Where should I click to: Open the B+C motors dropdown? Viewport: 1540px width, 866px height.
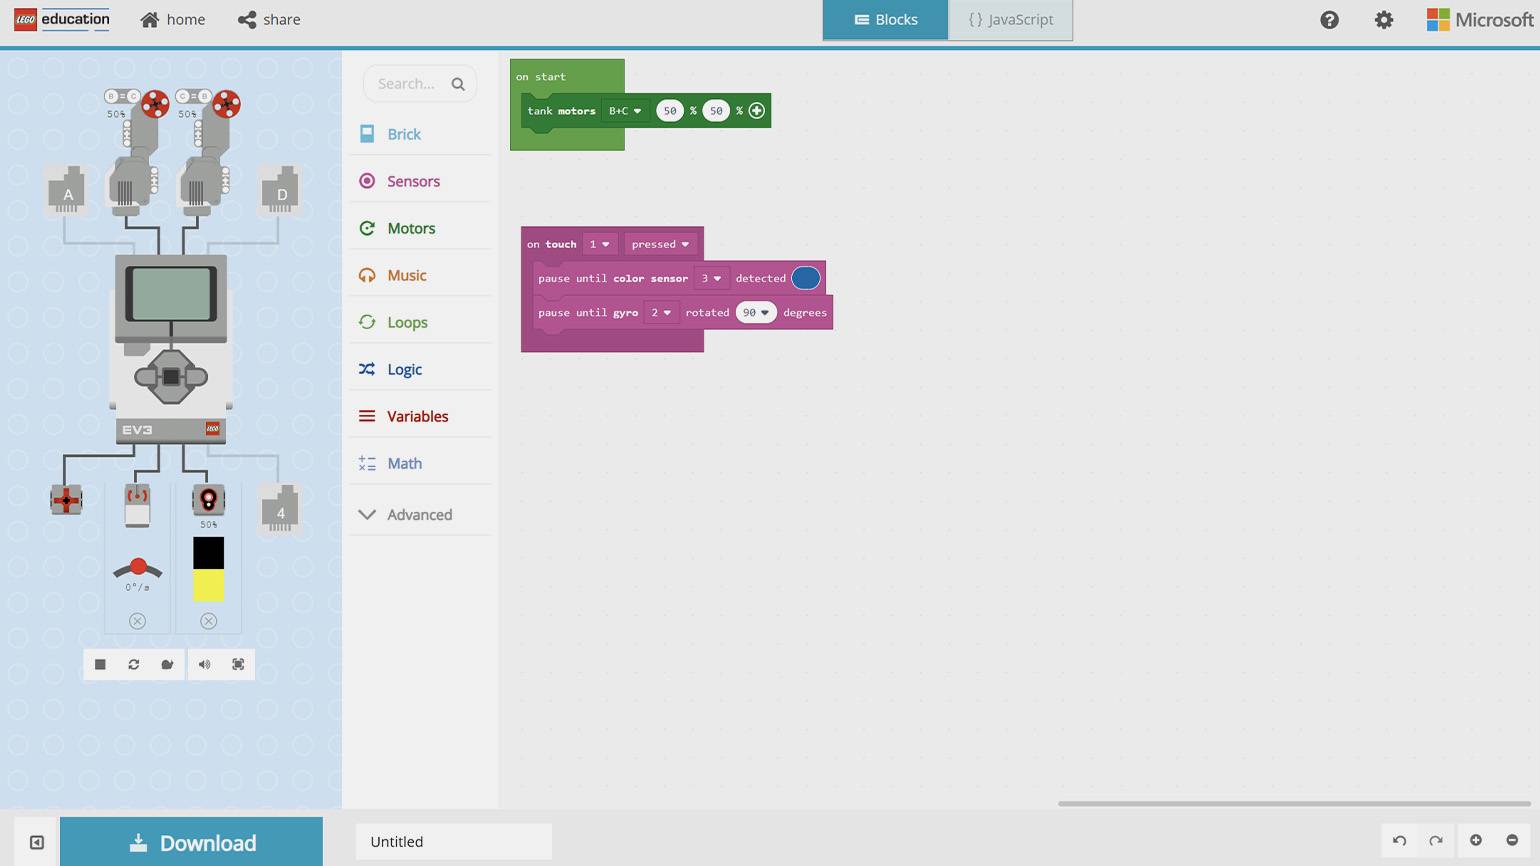coord(625,111)
